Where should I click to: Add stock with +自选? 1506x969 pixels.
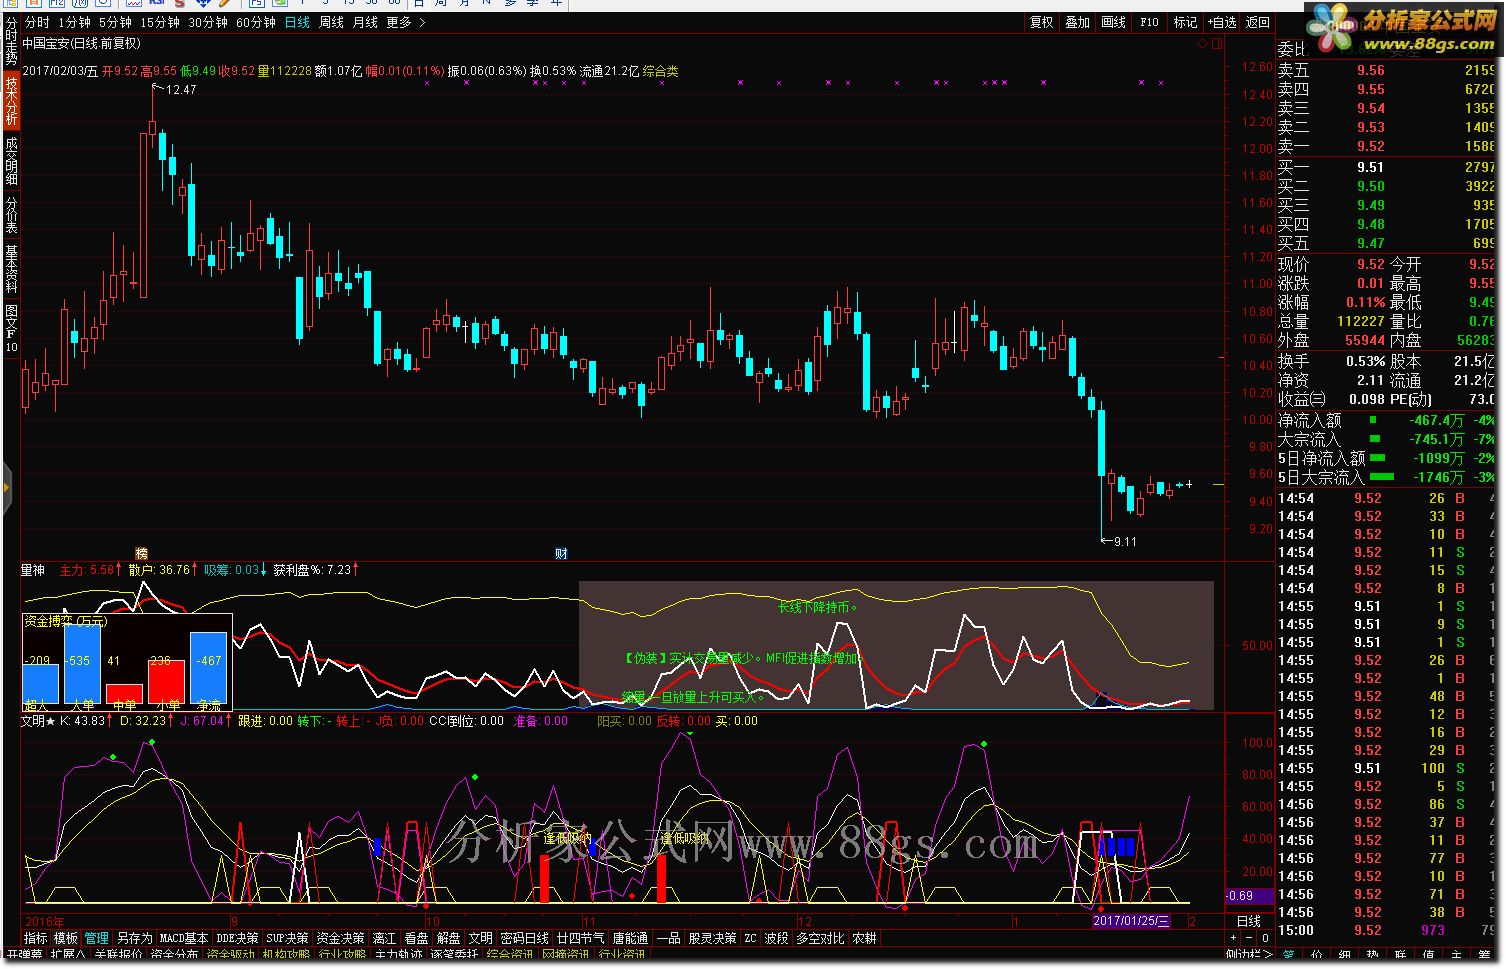(x=1221, y=22)
